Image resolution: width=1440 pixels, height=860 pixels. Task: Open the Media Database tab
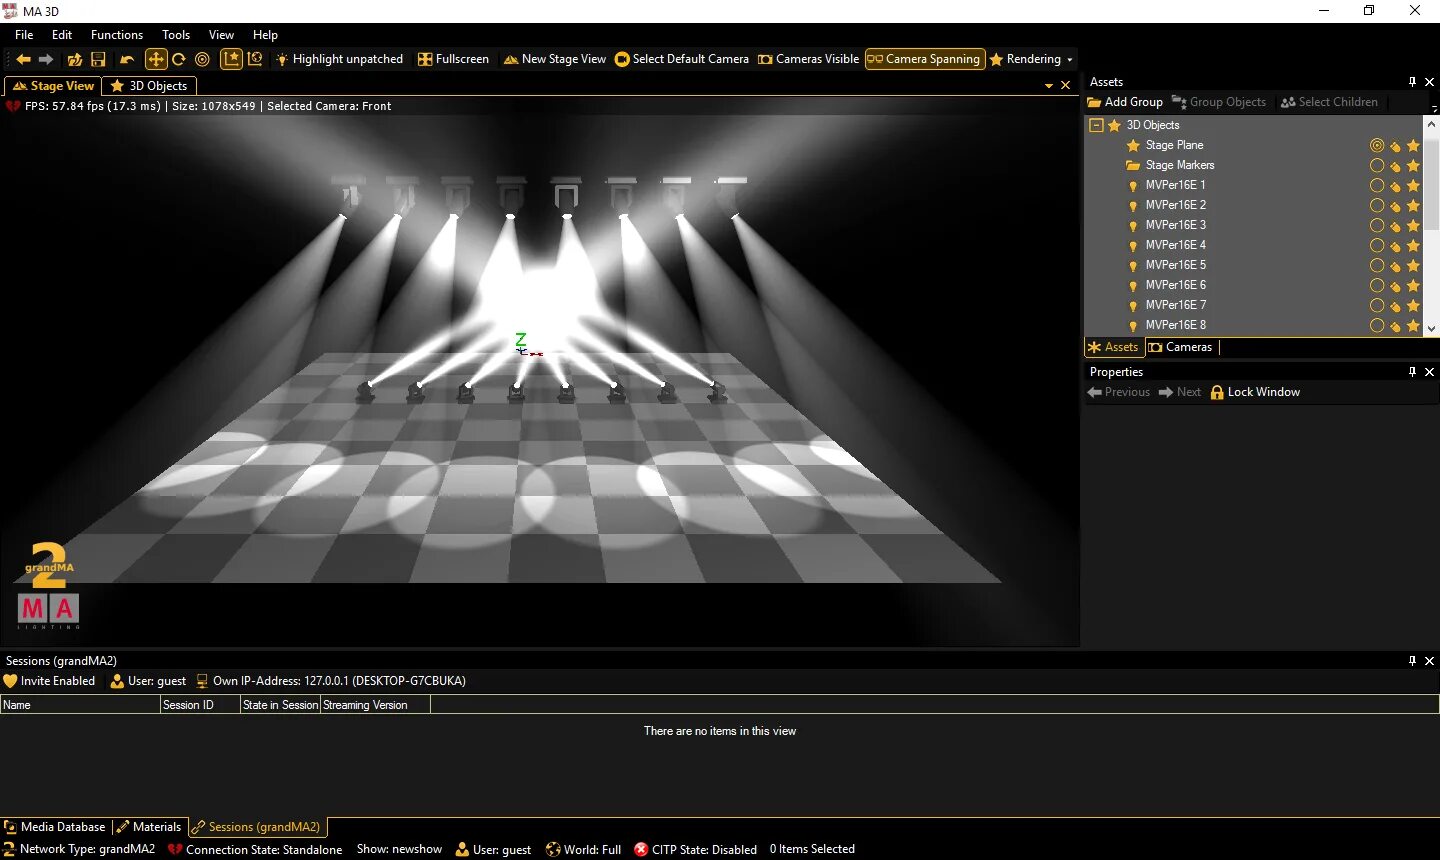coord(55,827)
